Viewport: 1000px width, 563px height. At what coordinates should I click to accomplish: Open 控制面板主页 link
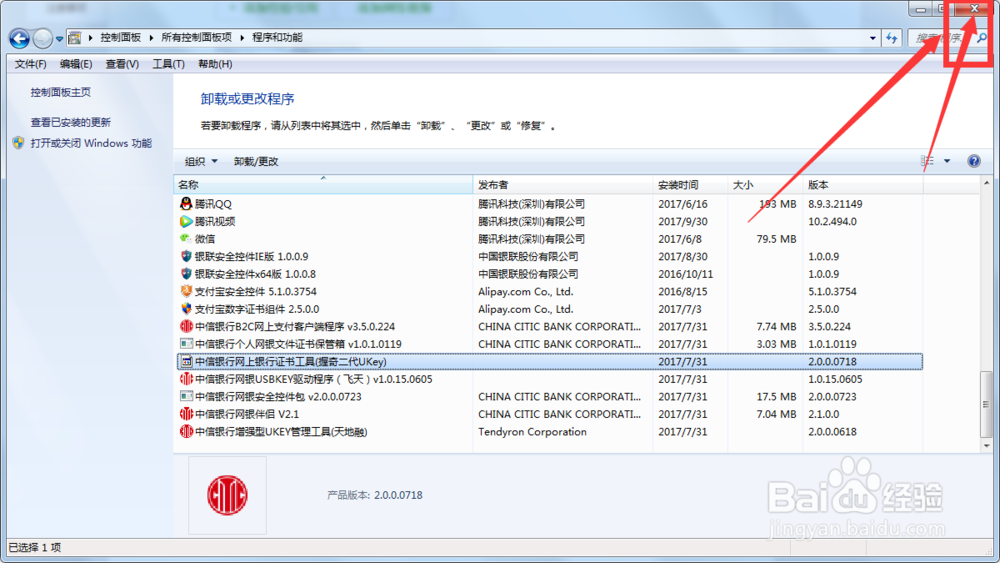coord(61,92)
